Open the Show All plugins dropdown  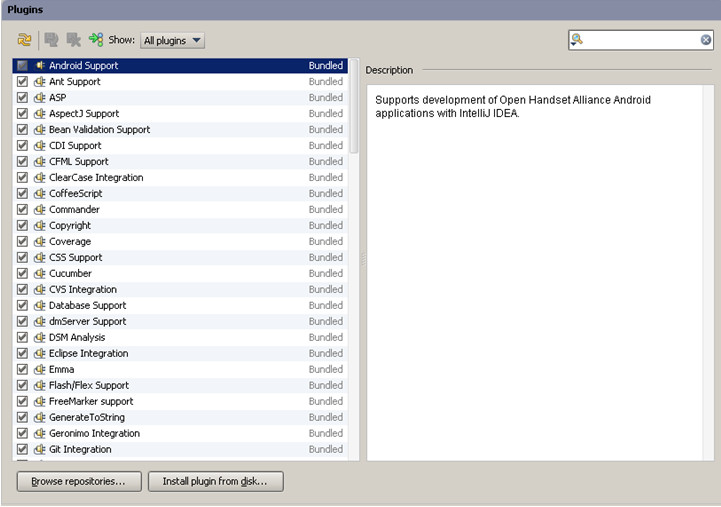tap(172, 40)
